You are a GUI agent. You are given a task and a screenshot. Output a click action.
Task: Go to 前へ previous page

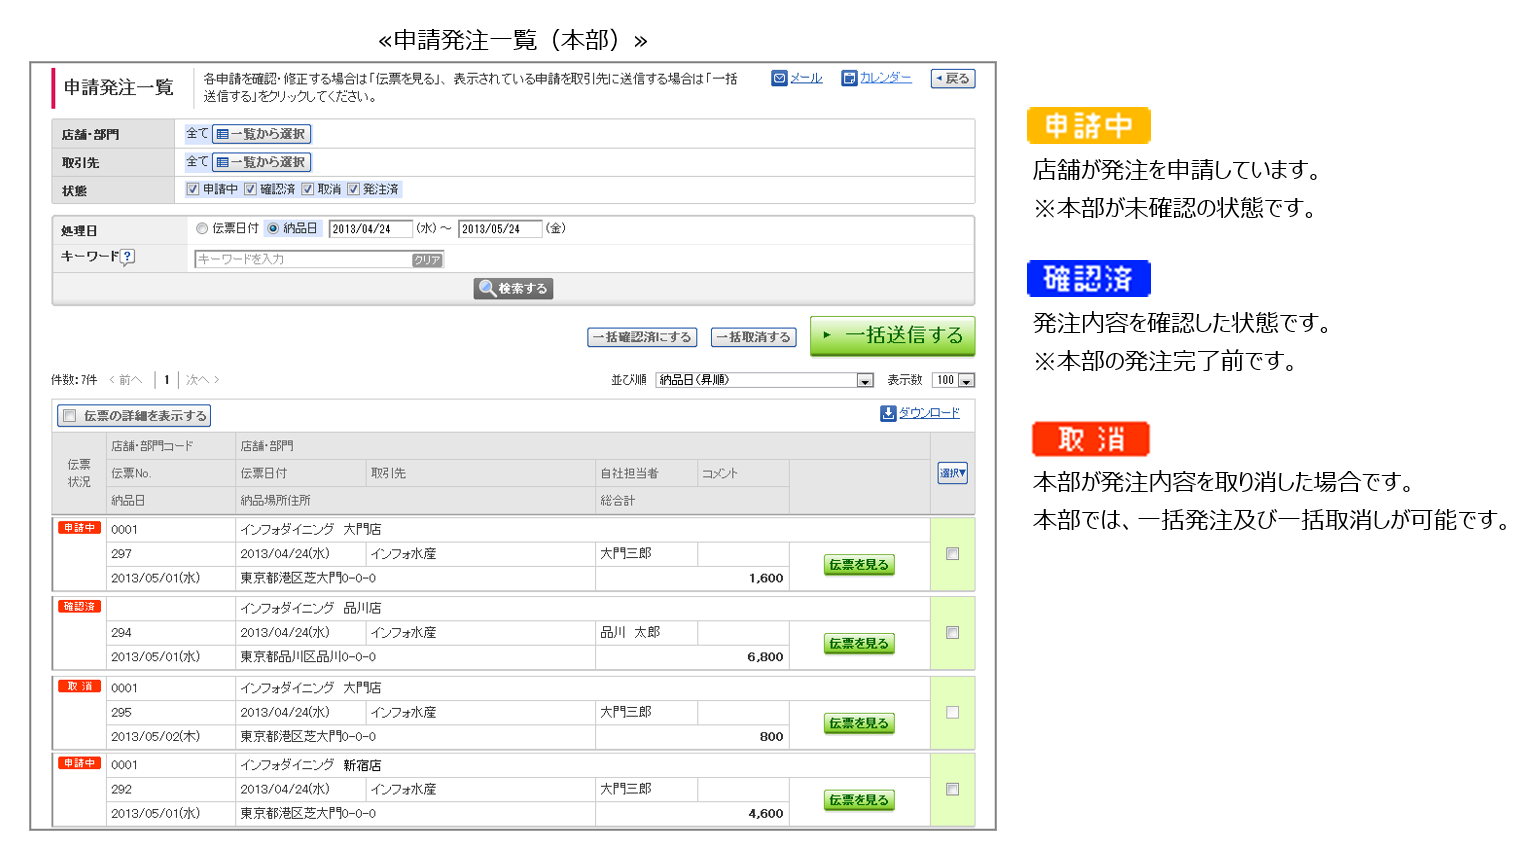tap(125, 380)
